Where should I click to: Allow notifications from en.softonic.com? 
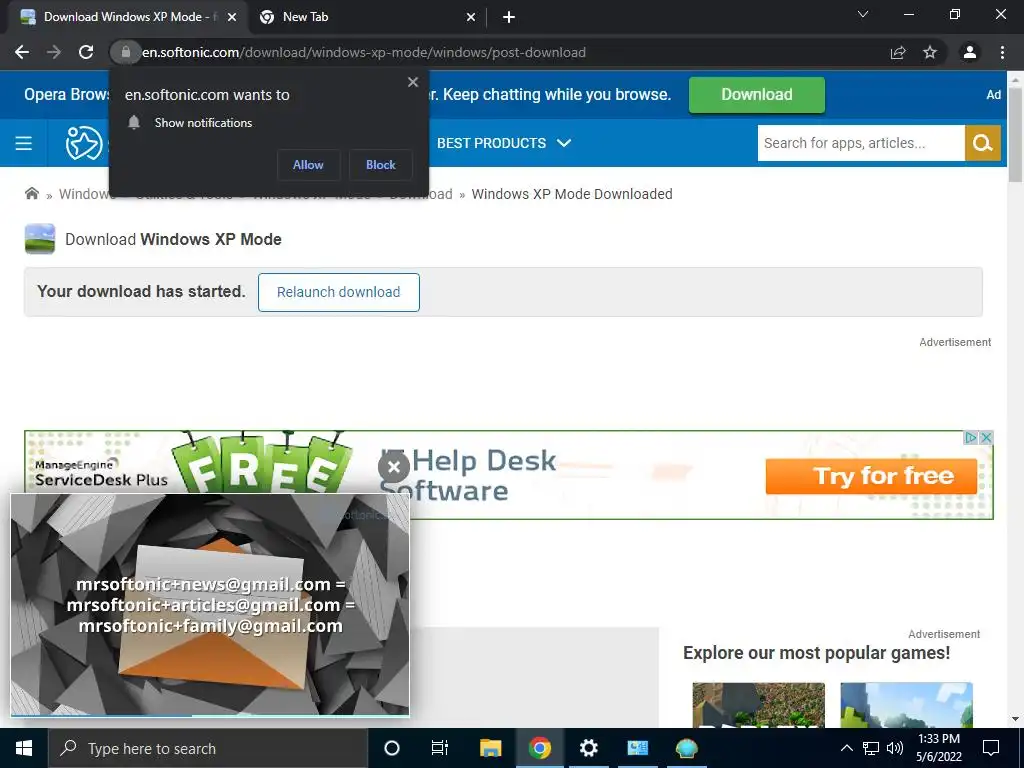coord(308,165)
